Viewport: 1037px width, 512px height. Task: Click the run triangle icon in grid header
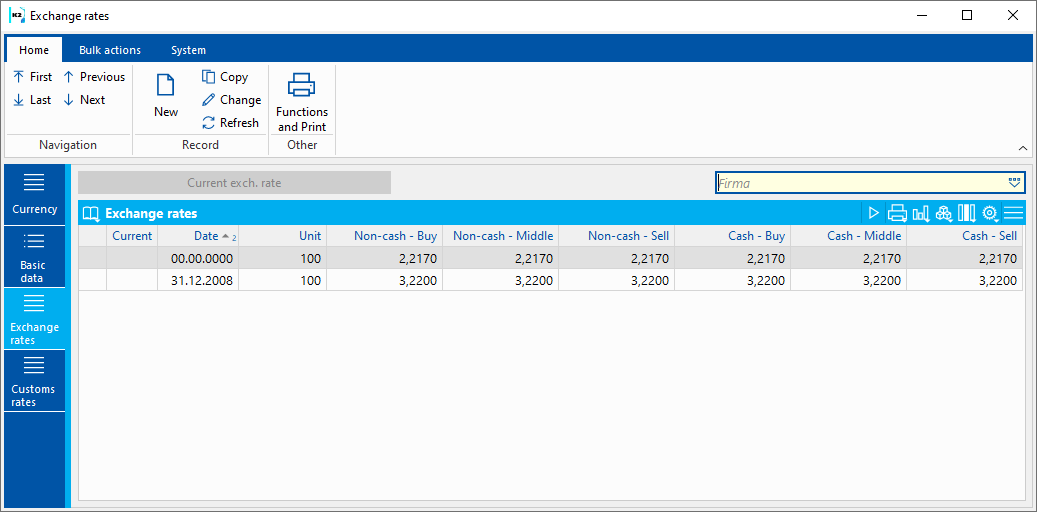pos(874,213)
